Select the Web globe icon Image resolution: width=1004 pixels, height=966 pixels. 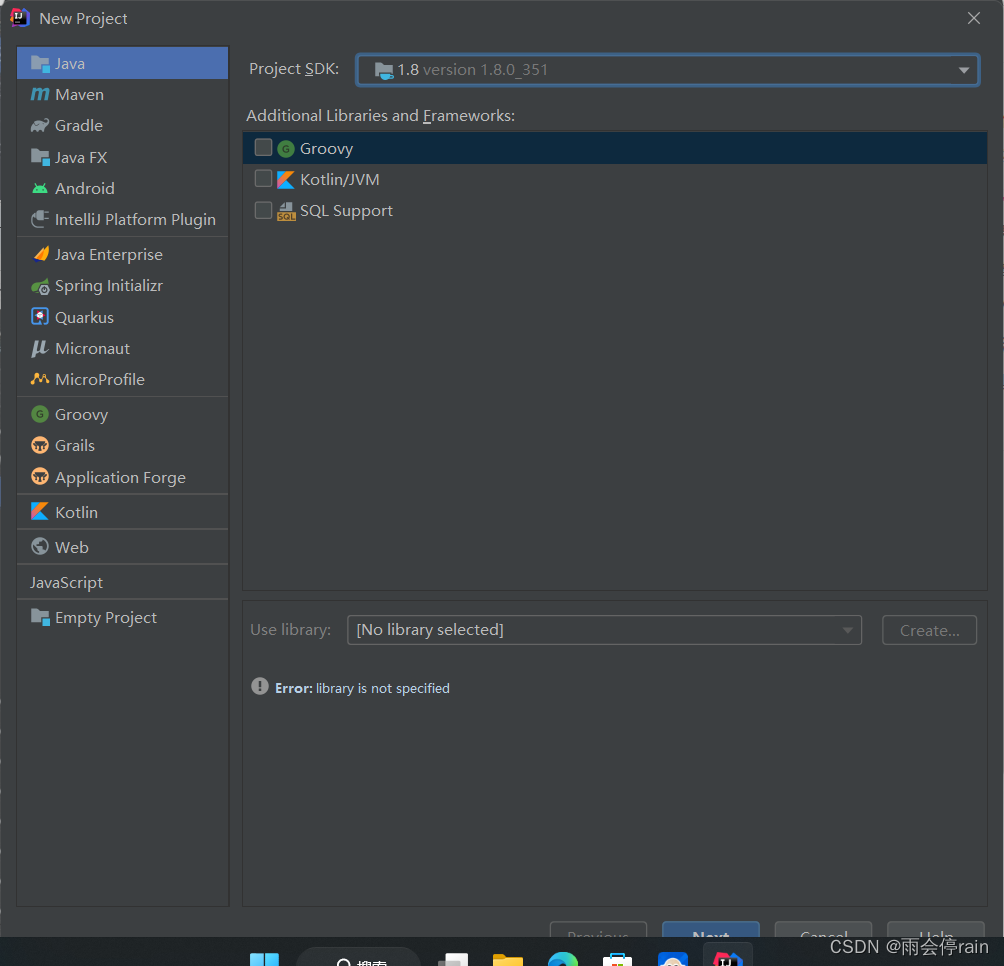click(40, 547)
